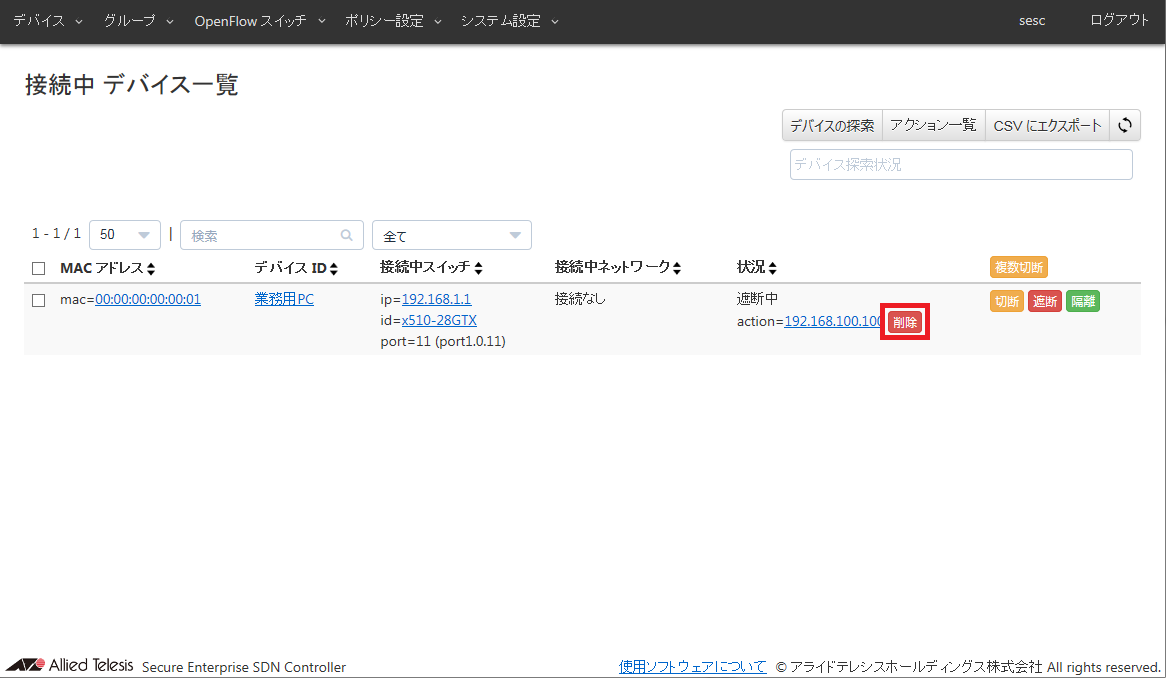Click the デバイス探索状況 field
Image resolution: width=1166 pixels, height=678 pixels.
(960, 165)
